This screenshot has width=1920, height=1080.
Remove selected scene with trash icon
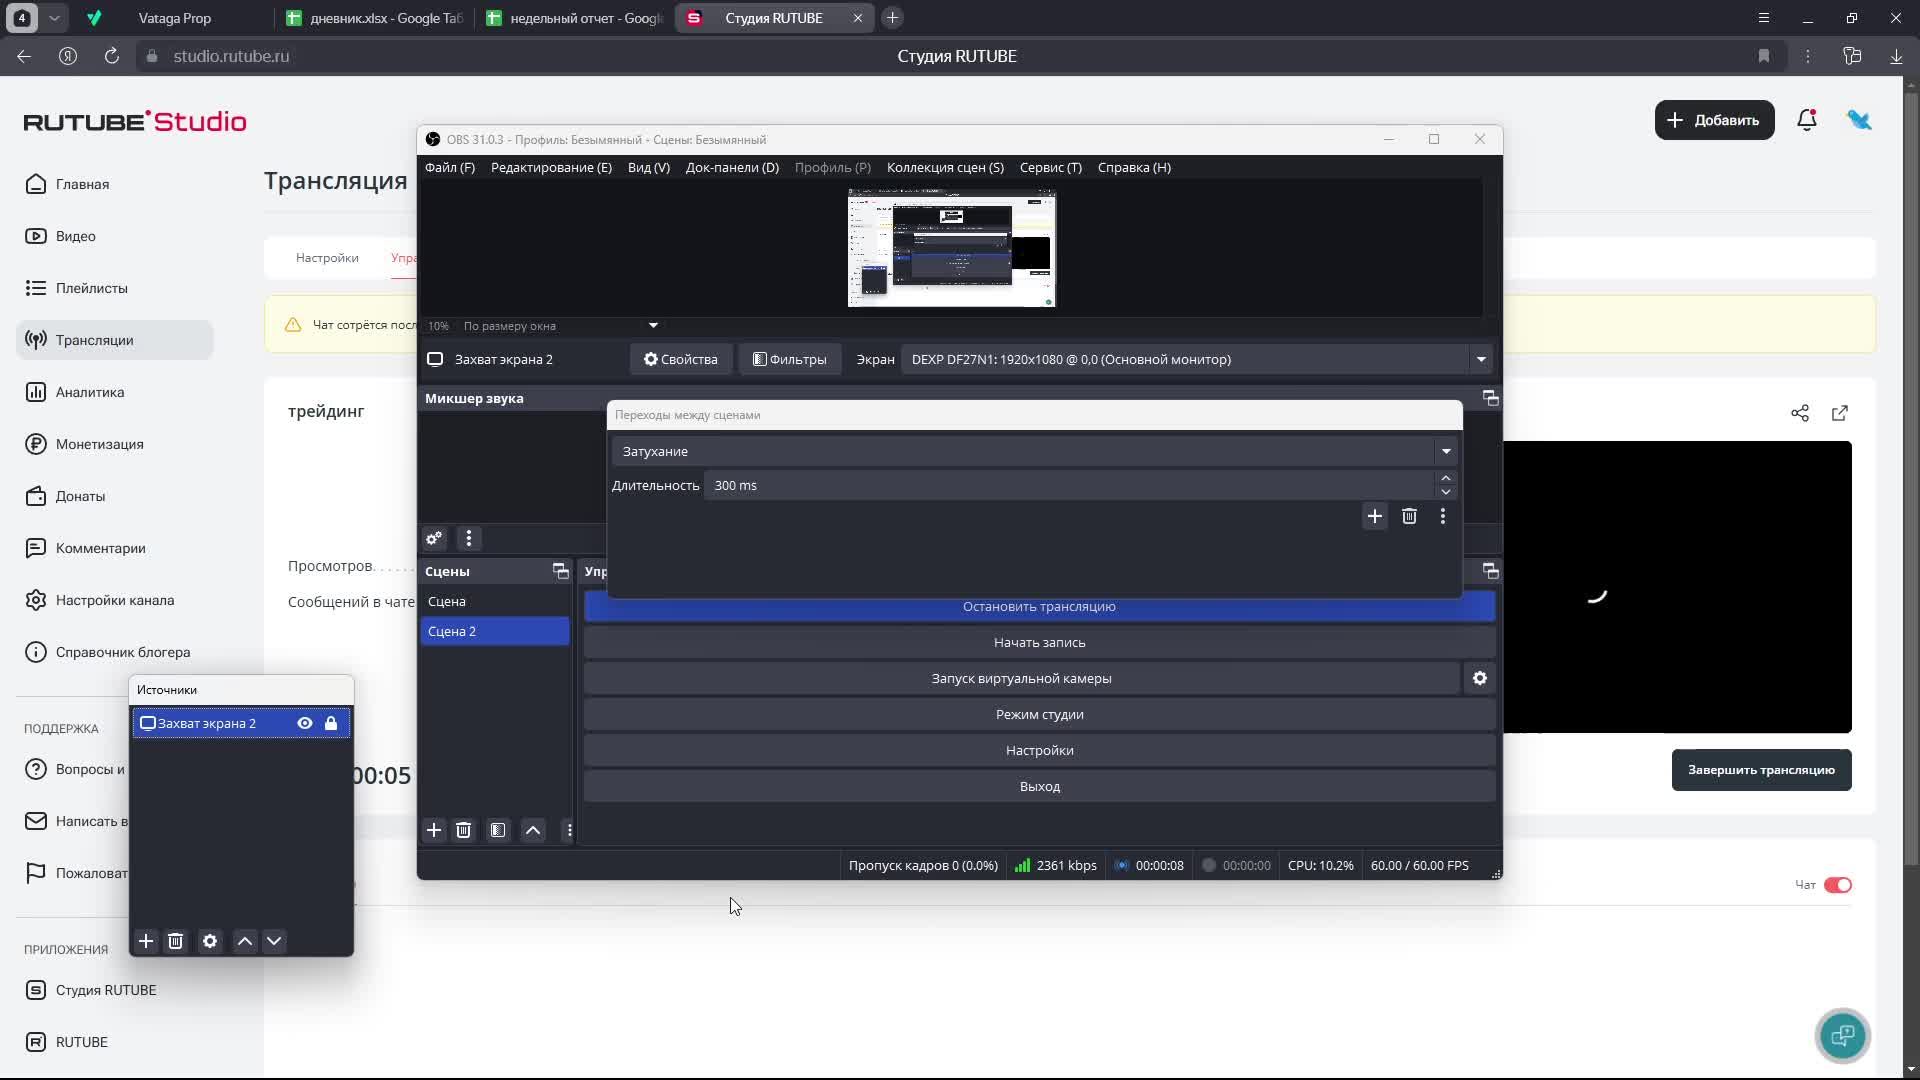pyautogui.click(x=463, y=830)
